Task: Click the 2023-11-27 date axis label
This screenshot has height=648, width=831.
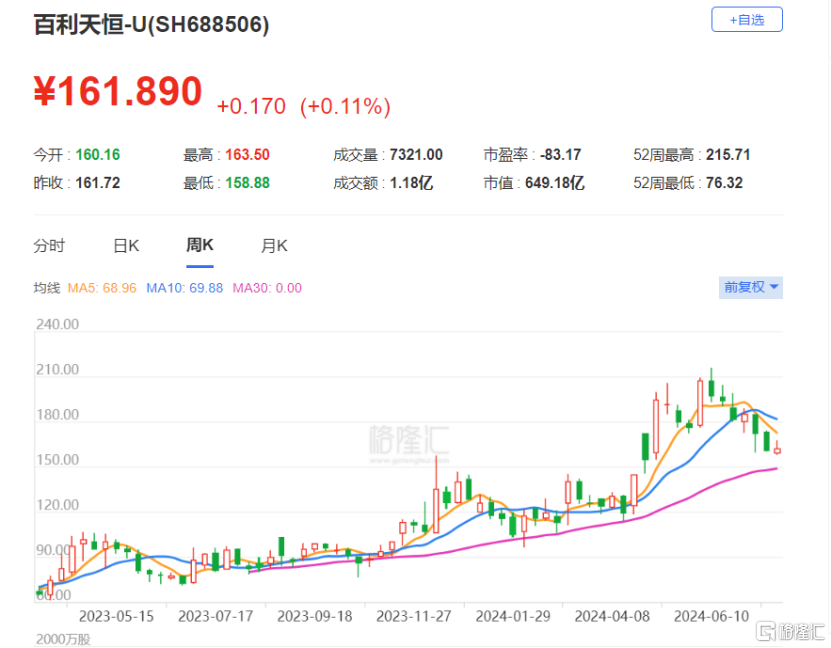Action: pyautogui.click(x=413, y=616)
